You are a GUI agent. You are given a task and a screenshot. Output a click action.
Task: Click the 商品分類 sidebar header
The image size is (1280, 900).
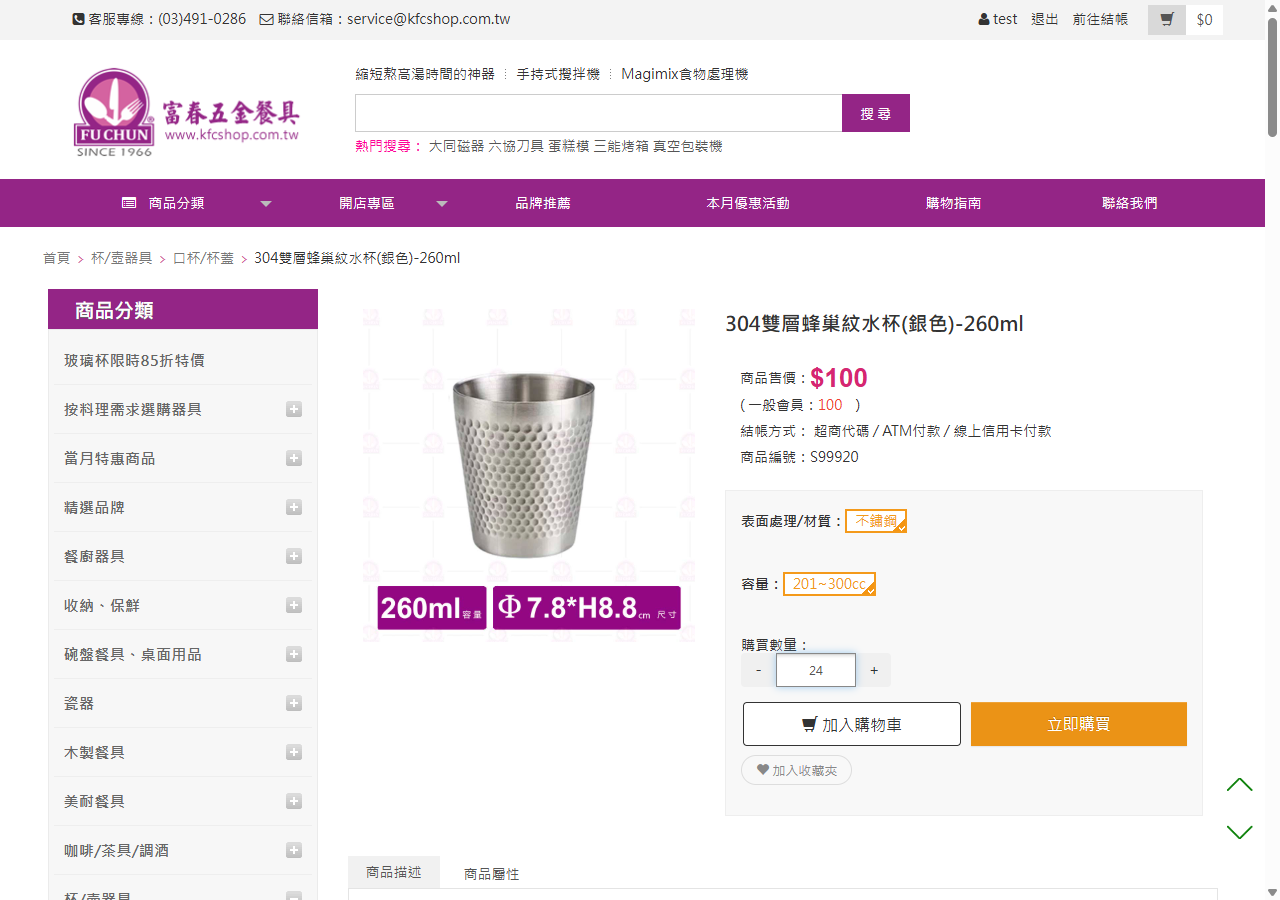(x=183, y=310)
